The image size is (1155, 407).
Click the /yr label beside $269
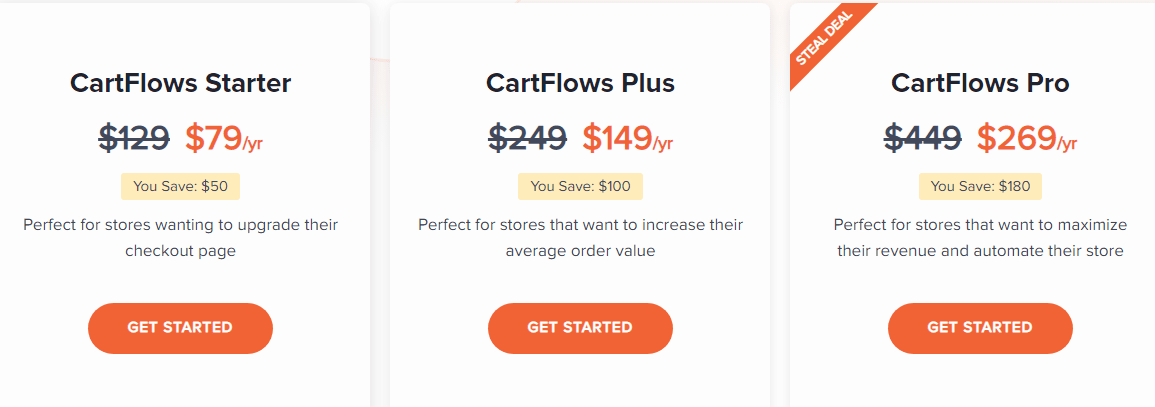coord(1067,144)
